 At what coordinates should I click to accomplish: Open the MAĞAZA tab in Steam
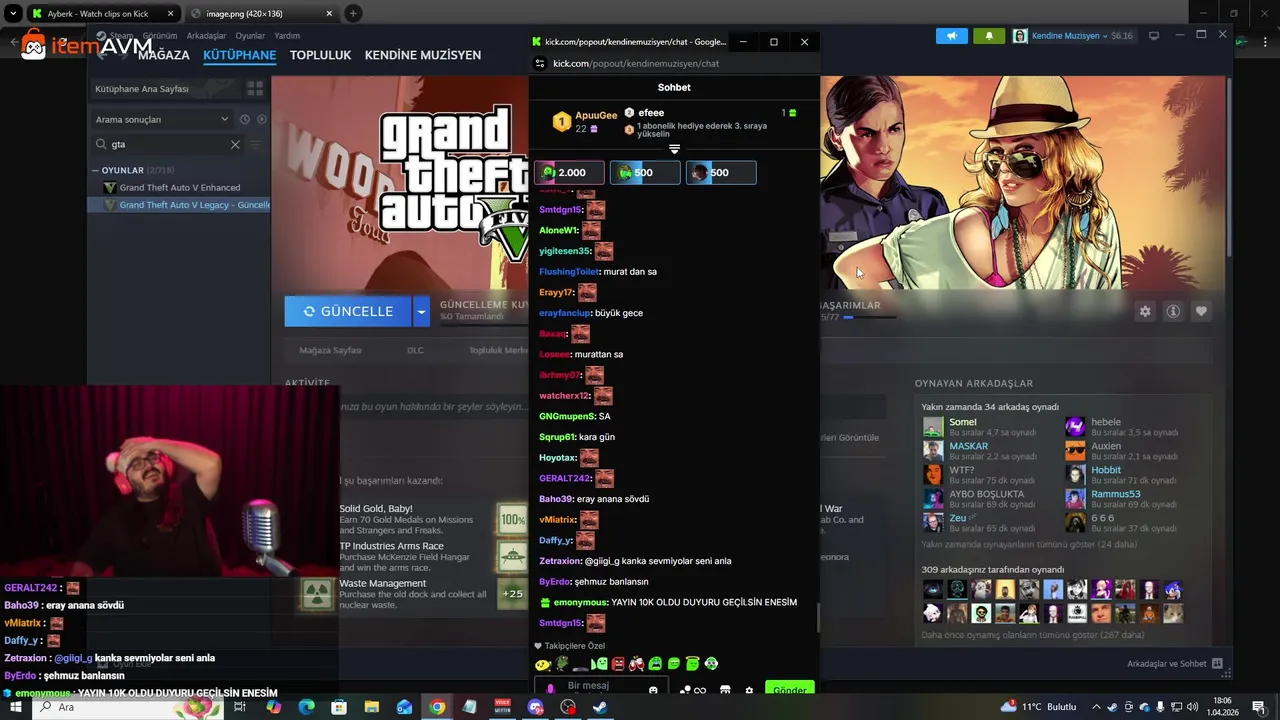[163, 56]
